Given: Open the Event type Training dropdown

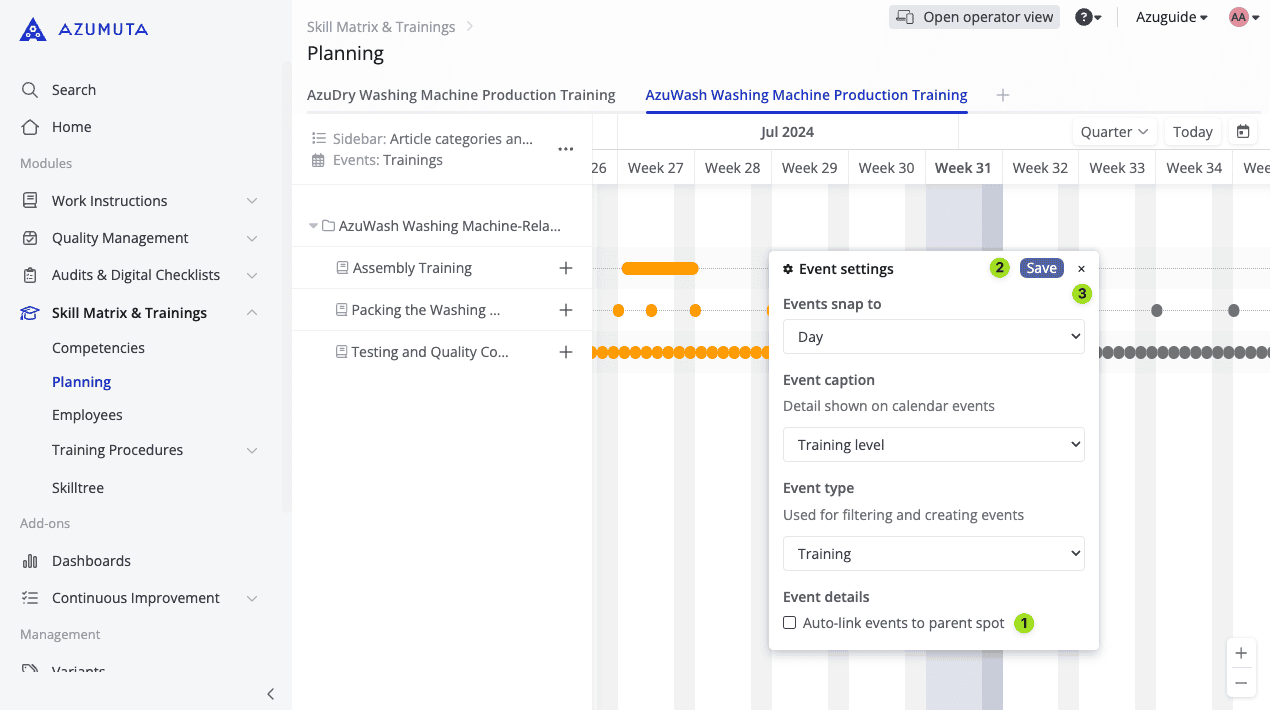Looking at the screenshot, I should tap(933, 554).
